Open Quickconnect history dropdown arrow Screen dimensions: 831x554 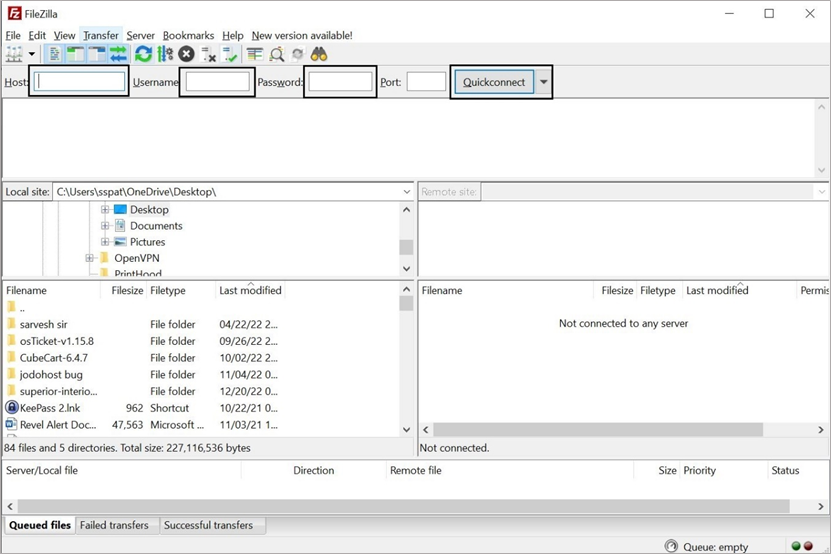click(543, 82)
